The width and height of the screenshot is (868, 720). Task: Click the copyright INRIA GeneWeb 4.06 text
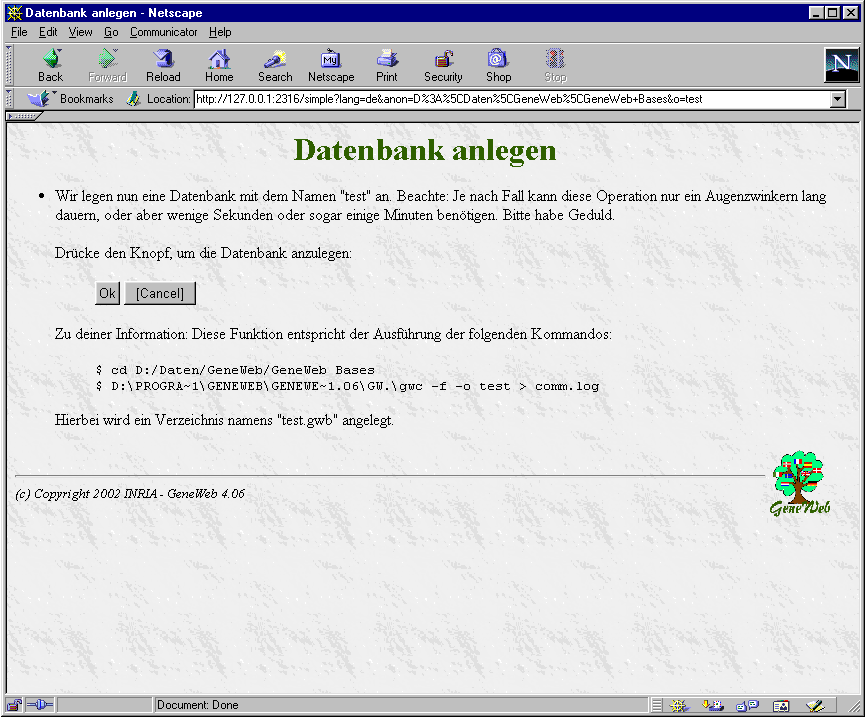130,494
